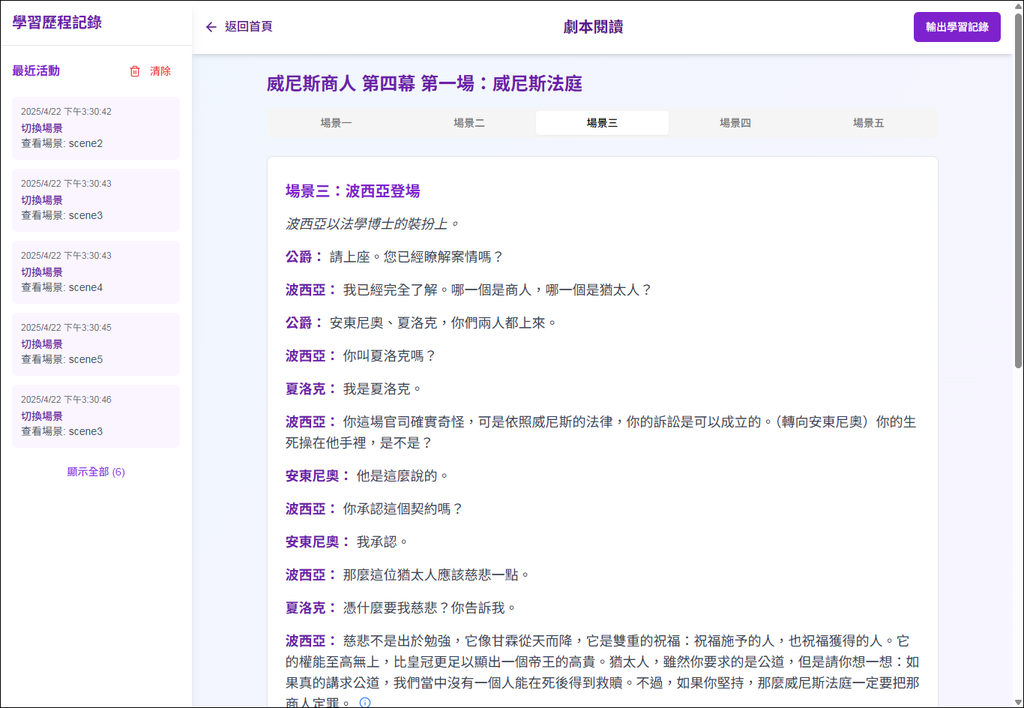Viewport: 1024px width, 708px height.
Task: Open the 場景二 tab
Action: pyautogui.click(x=469, y=123)
